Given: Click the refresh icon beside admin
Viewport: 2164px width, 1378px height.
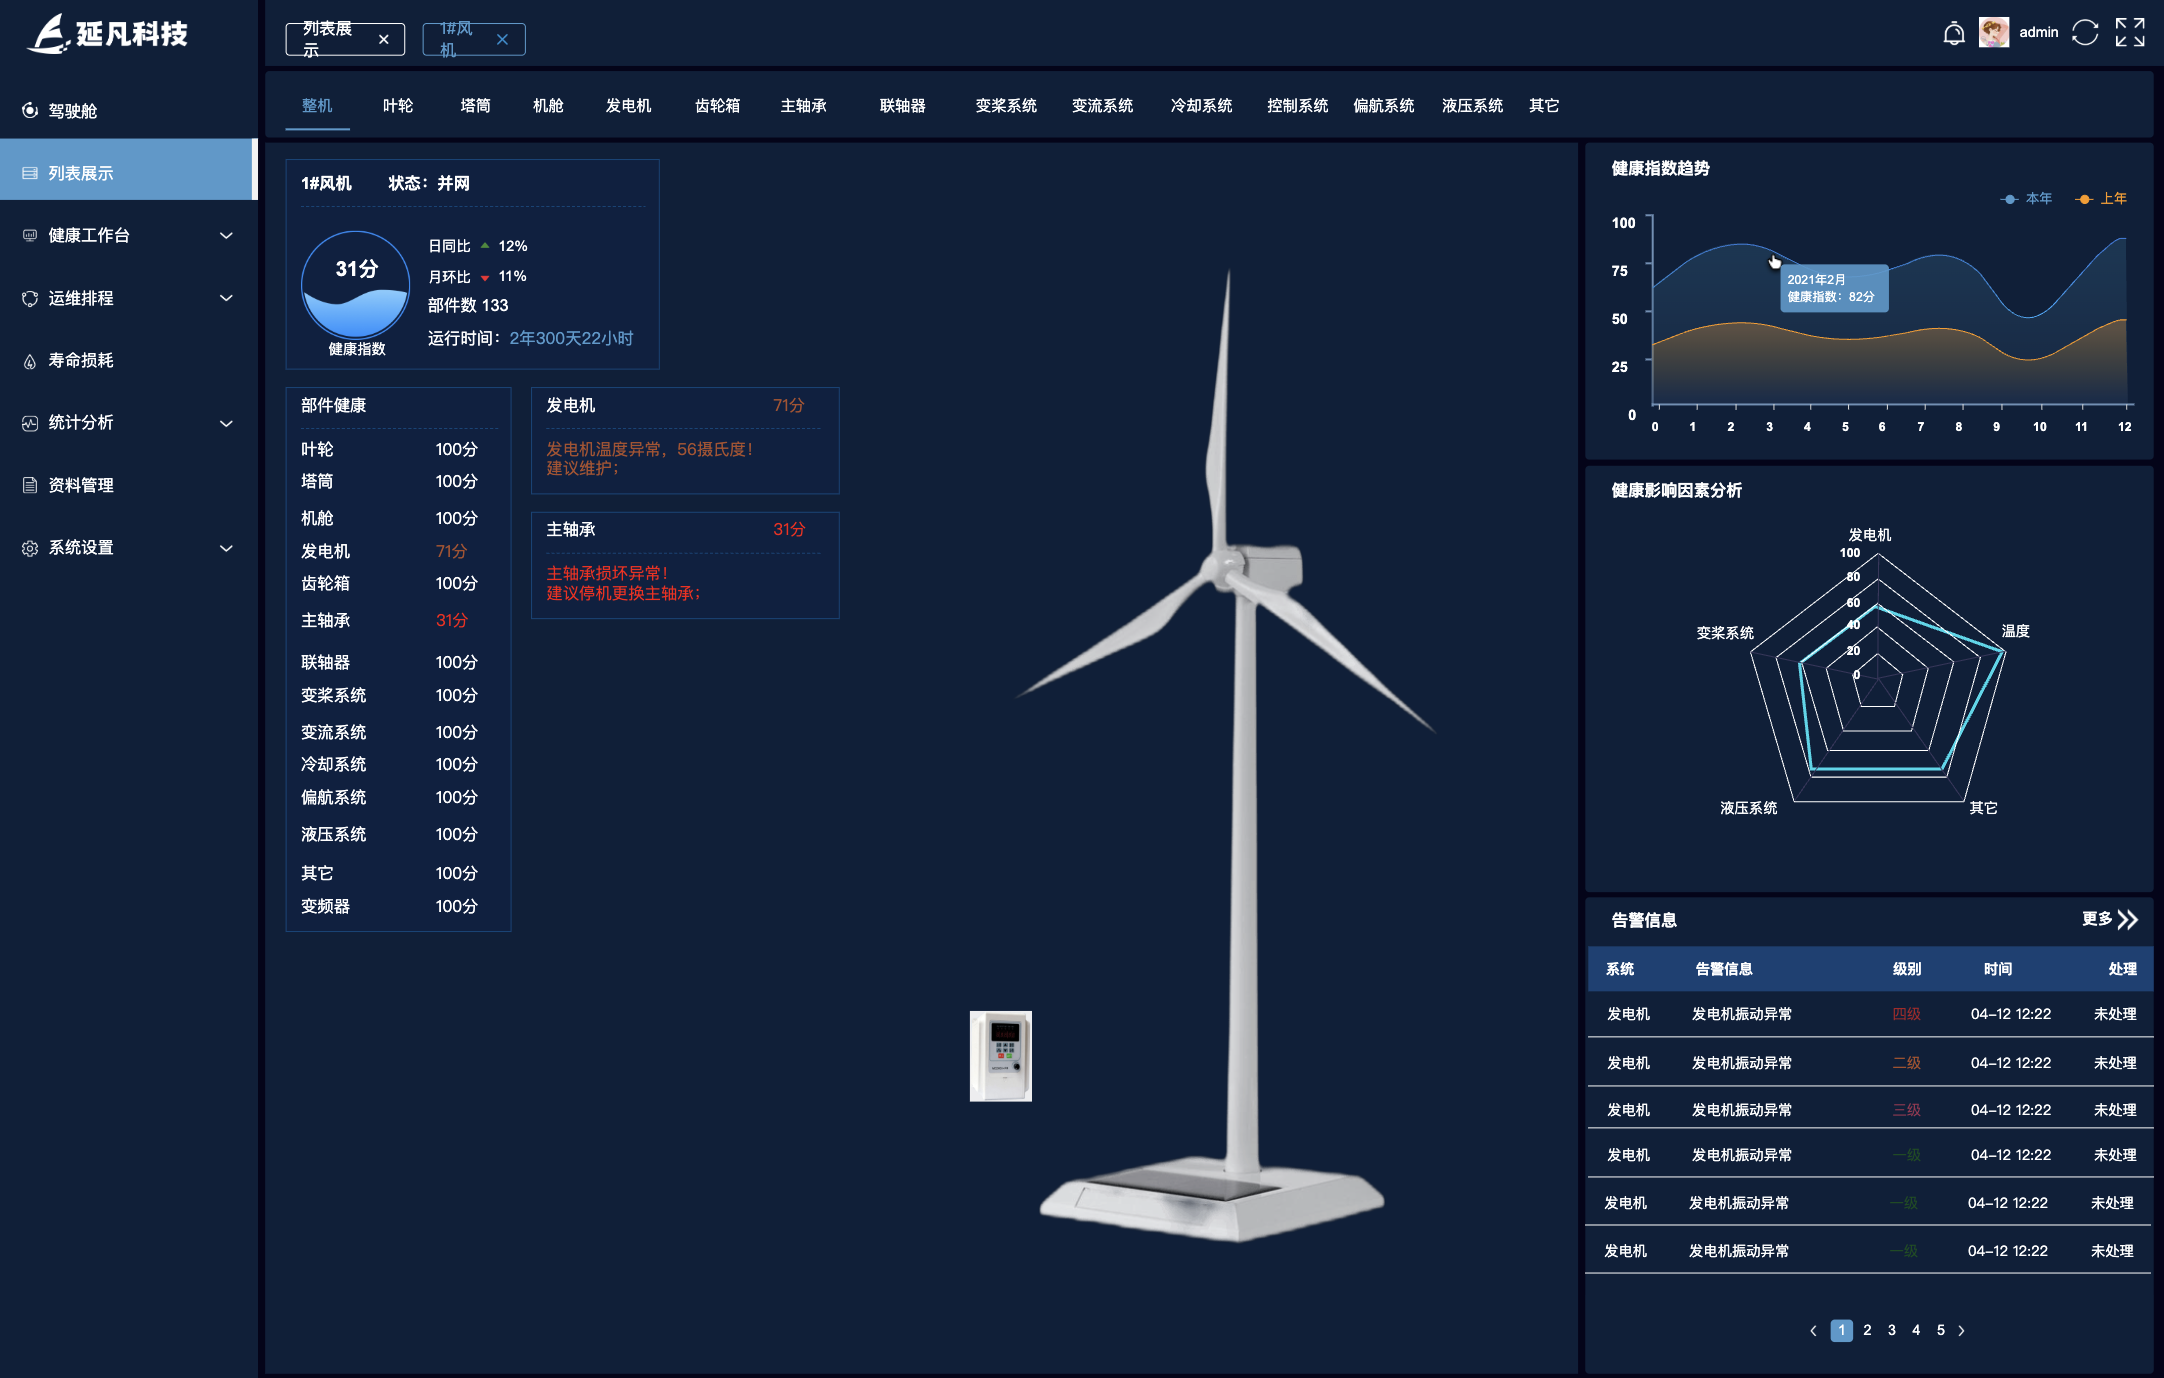Looking at the screenshot, I should 2085,33.
